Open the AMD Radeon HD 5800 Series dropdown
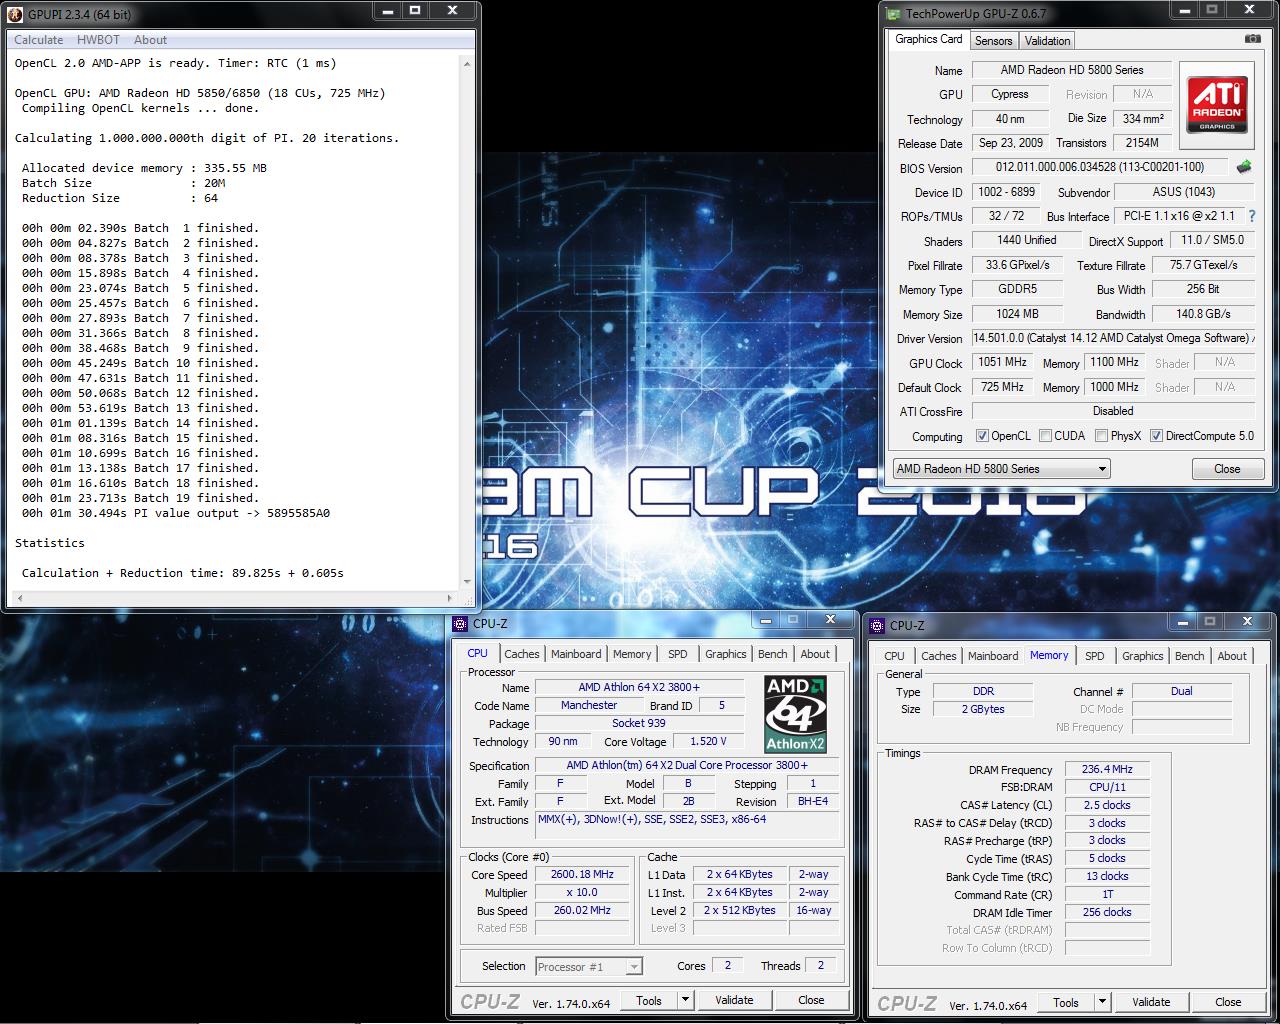 pyautogui.click(x=1001, y=469)
